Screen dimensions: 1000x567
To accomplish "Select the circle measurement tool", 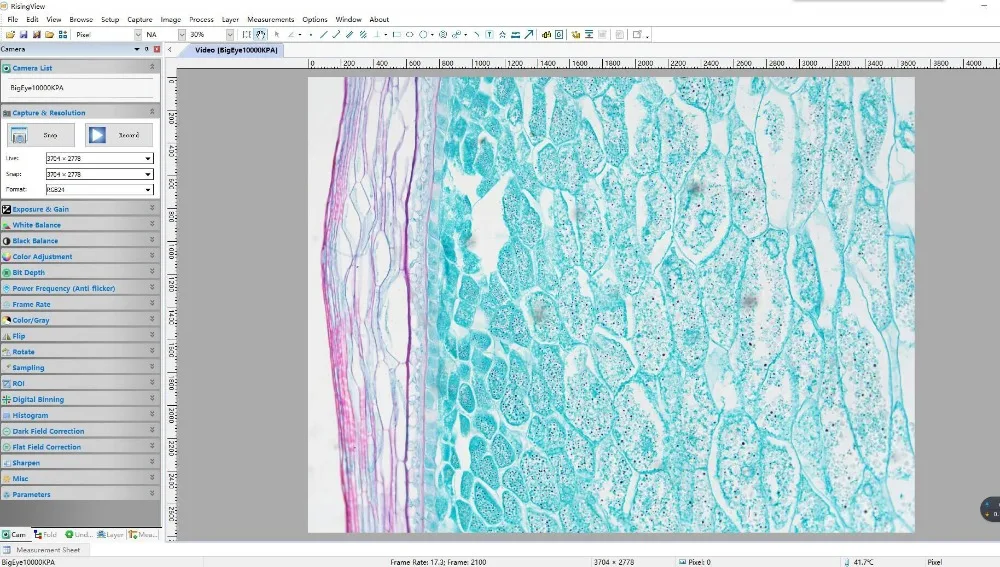I will point(423,34).
